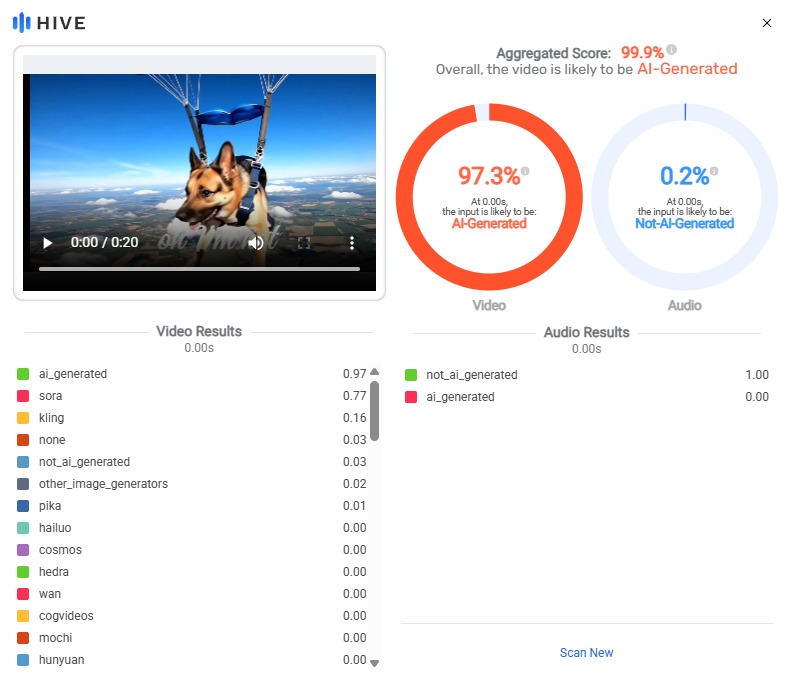Screen dimensions: 788x683
Task: Click the 'hailuo' label
Action: click(55, 528)
